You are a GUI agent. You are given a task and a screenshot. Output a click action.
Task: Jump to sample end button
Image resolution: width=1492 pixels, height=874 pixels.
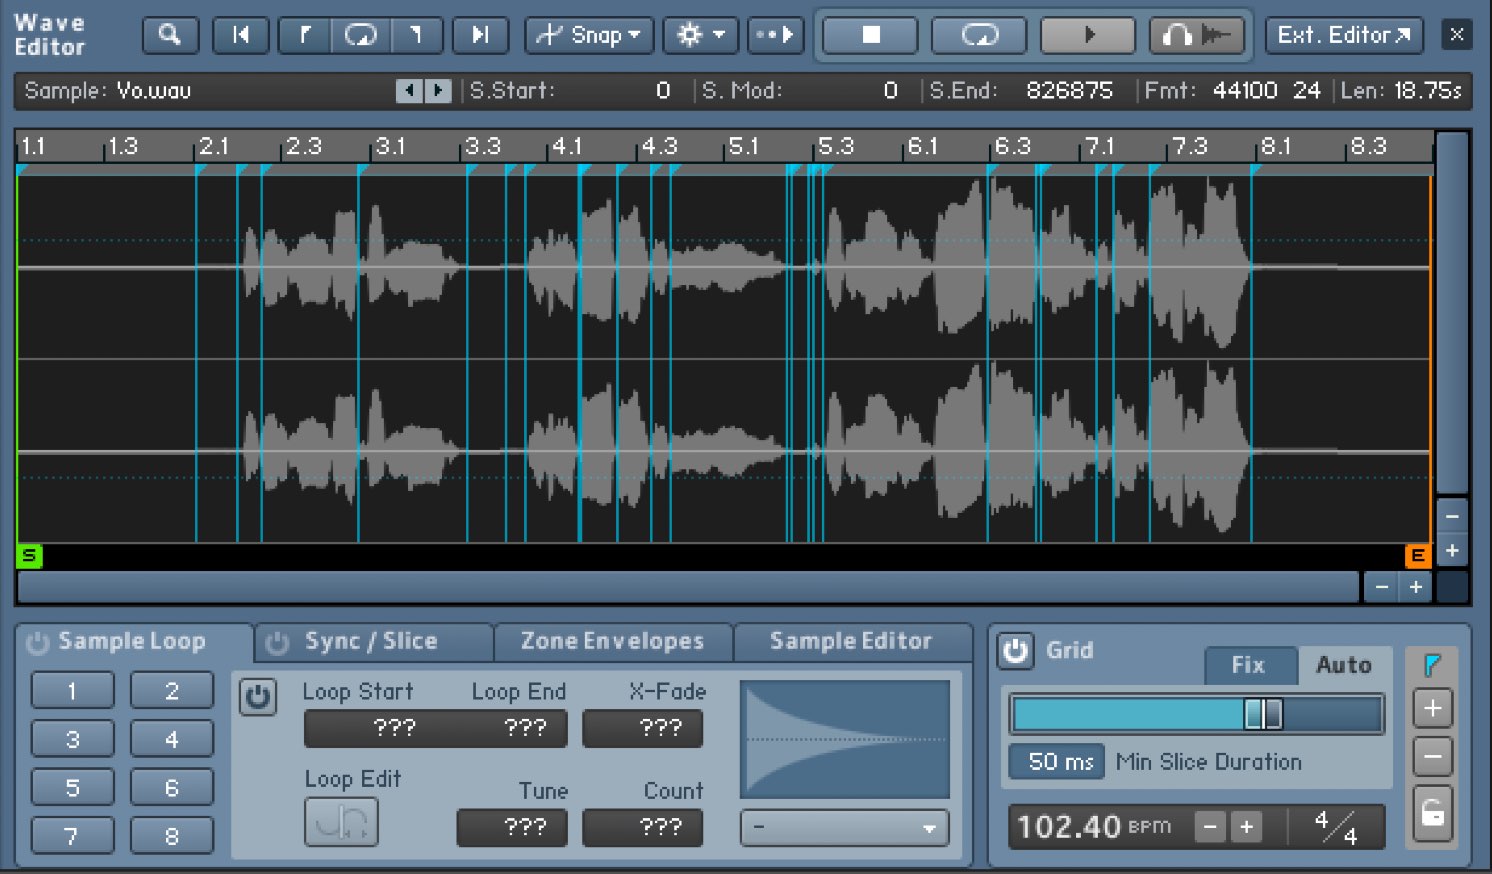[x=480, y=36]
